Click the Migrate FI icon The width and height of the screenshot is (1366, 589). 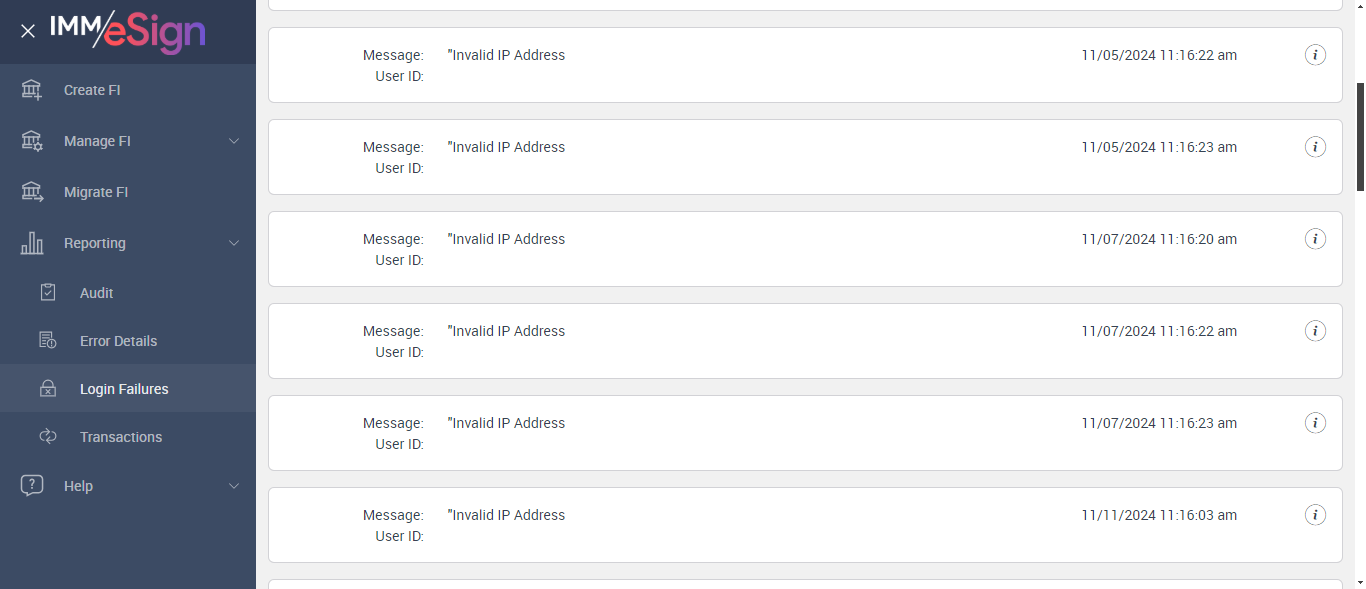tap(32, 192)
